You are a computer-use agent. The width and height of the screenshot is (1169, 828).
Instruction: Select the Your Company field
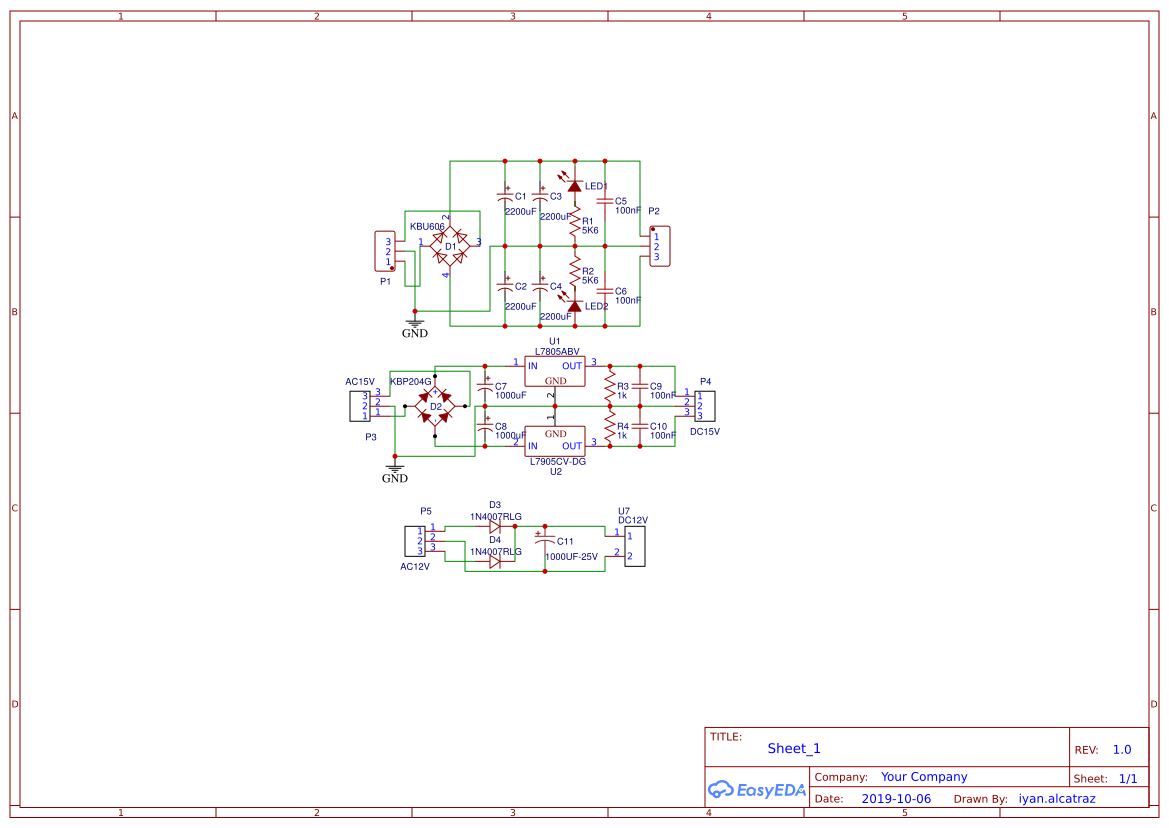tap(924, 777)
